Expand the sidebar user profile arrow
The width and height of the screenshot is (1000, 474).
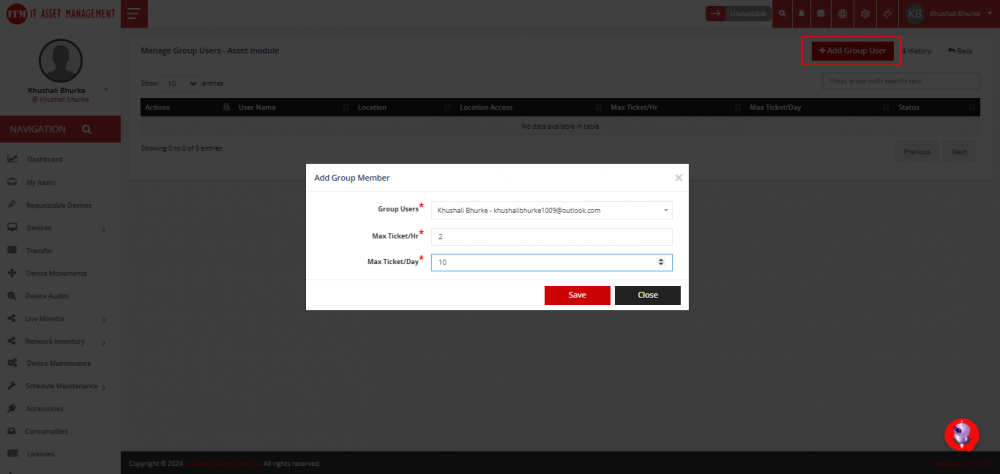pyautogui.click(x=105, y=91)
